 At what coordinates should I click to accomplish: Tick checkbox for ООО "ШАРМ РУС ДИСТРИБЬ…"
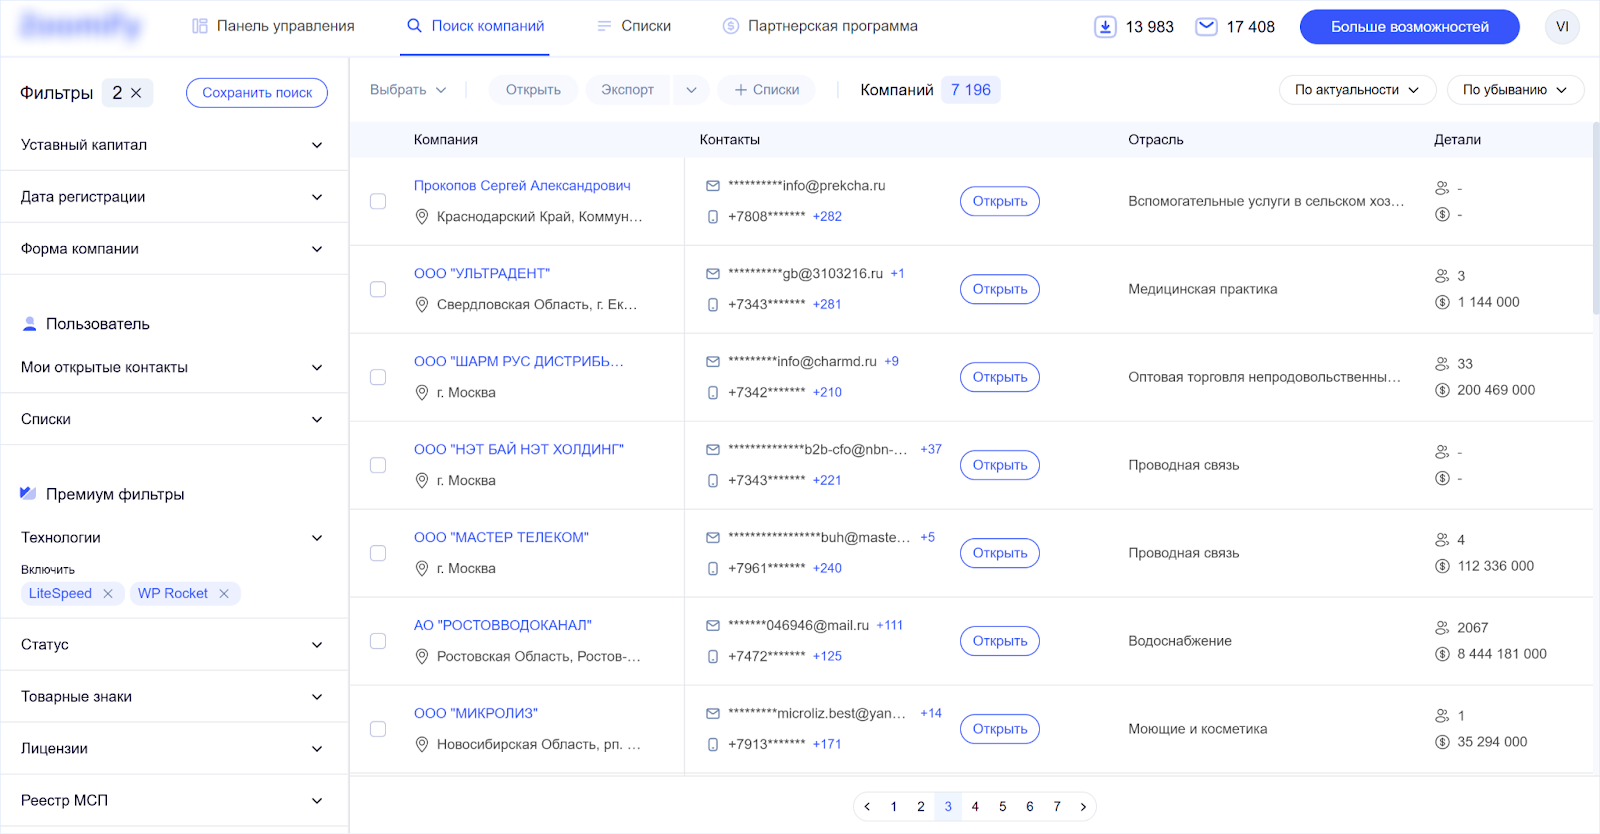(378, 377)
